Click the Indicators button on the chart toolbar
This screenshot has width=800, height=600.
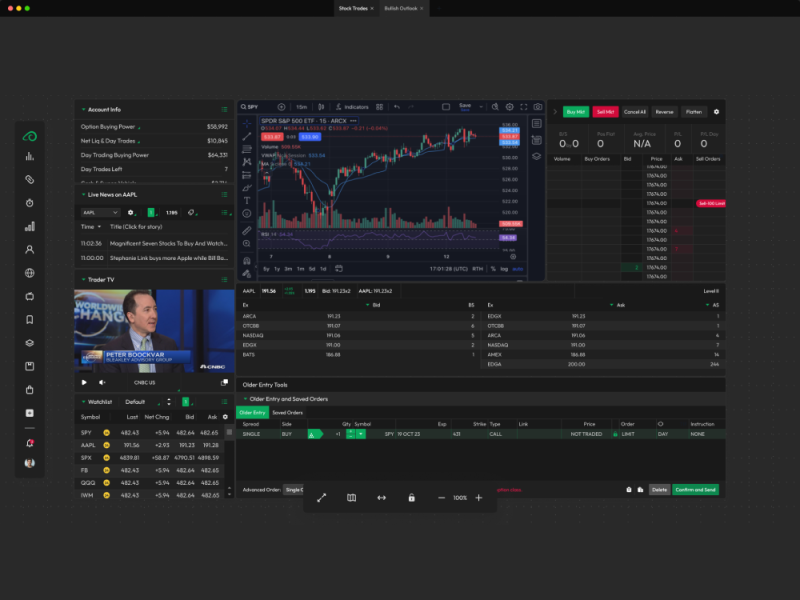coord(353,107)
